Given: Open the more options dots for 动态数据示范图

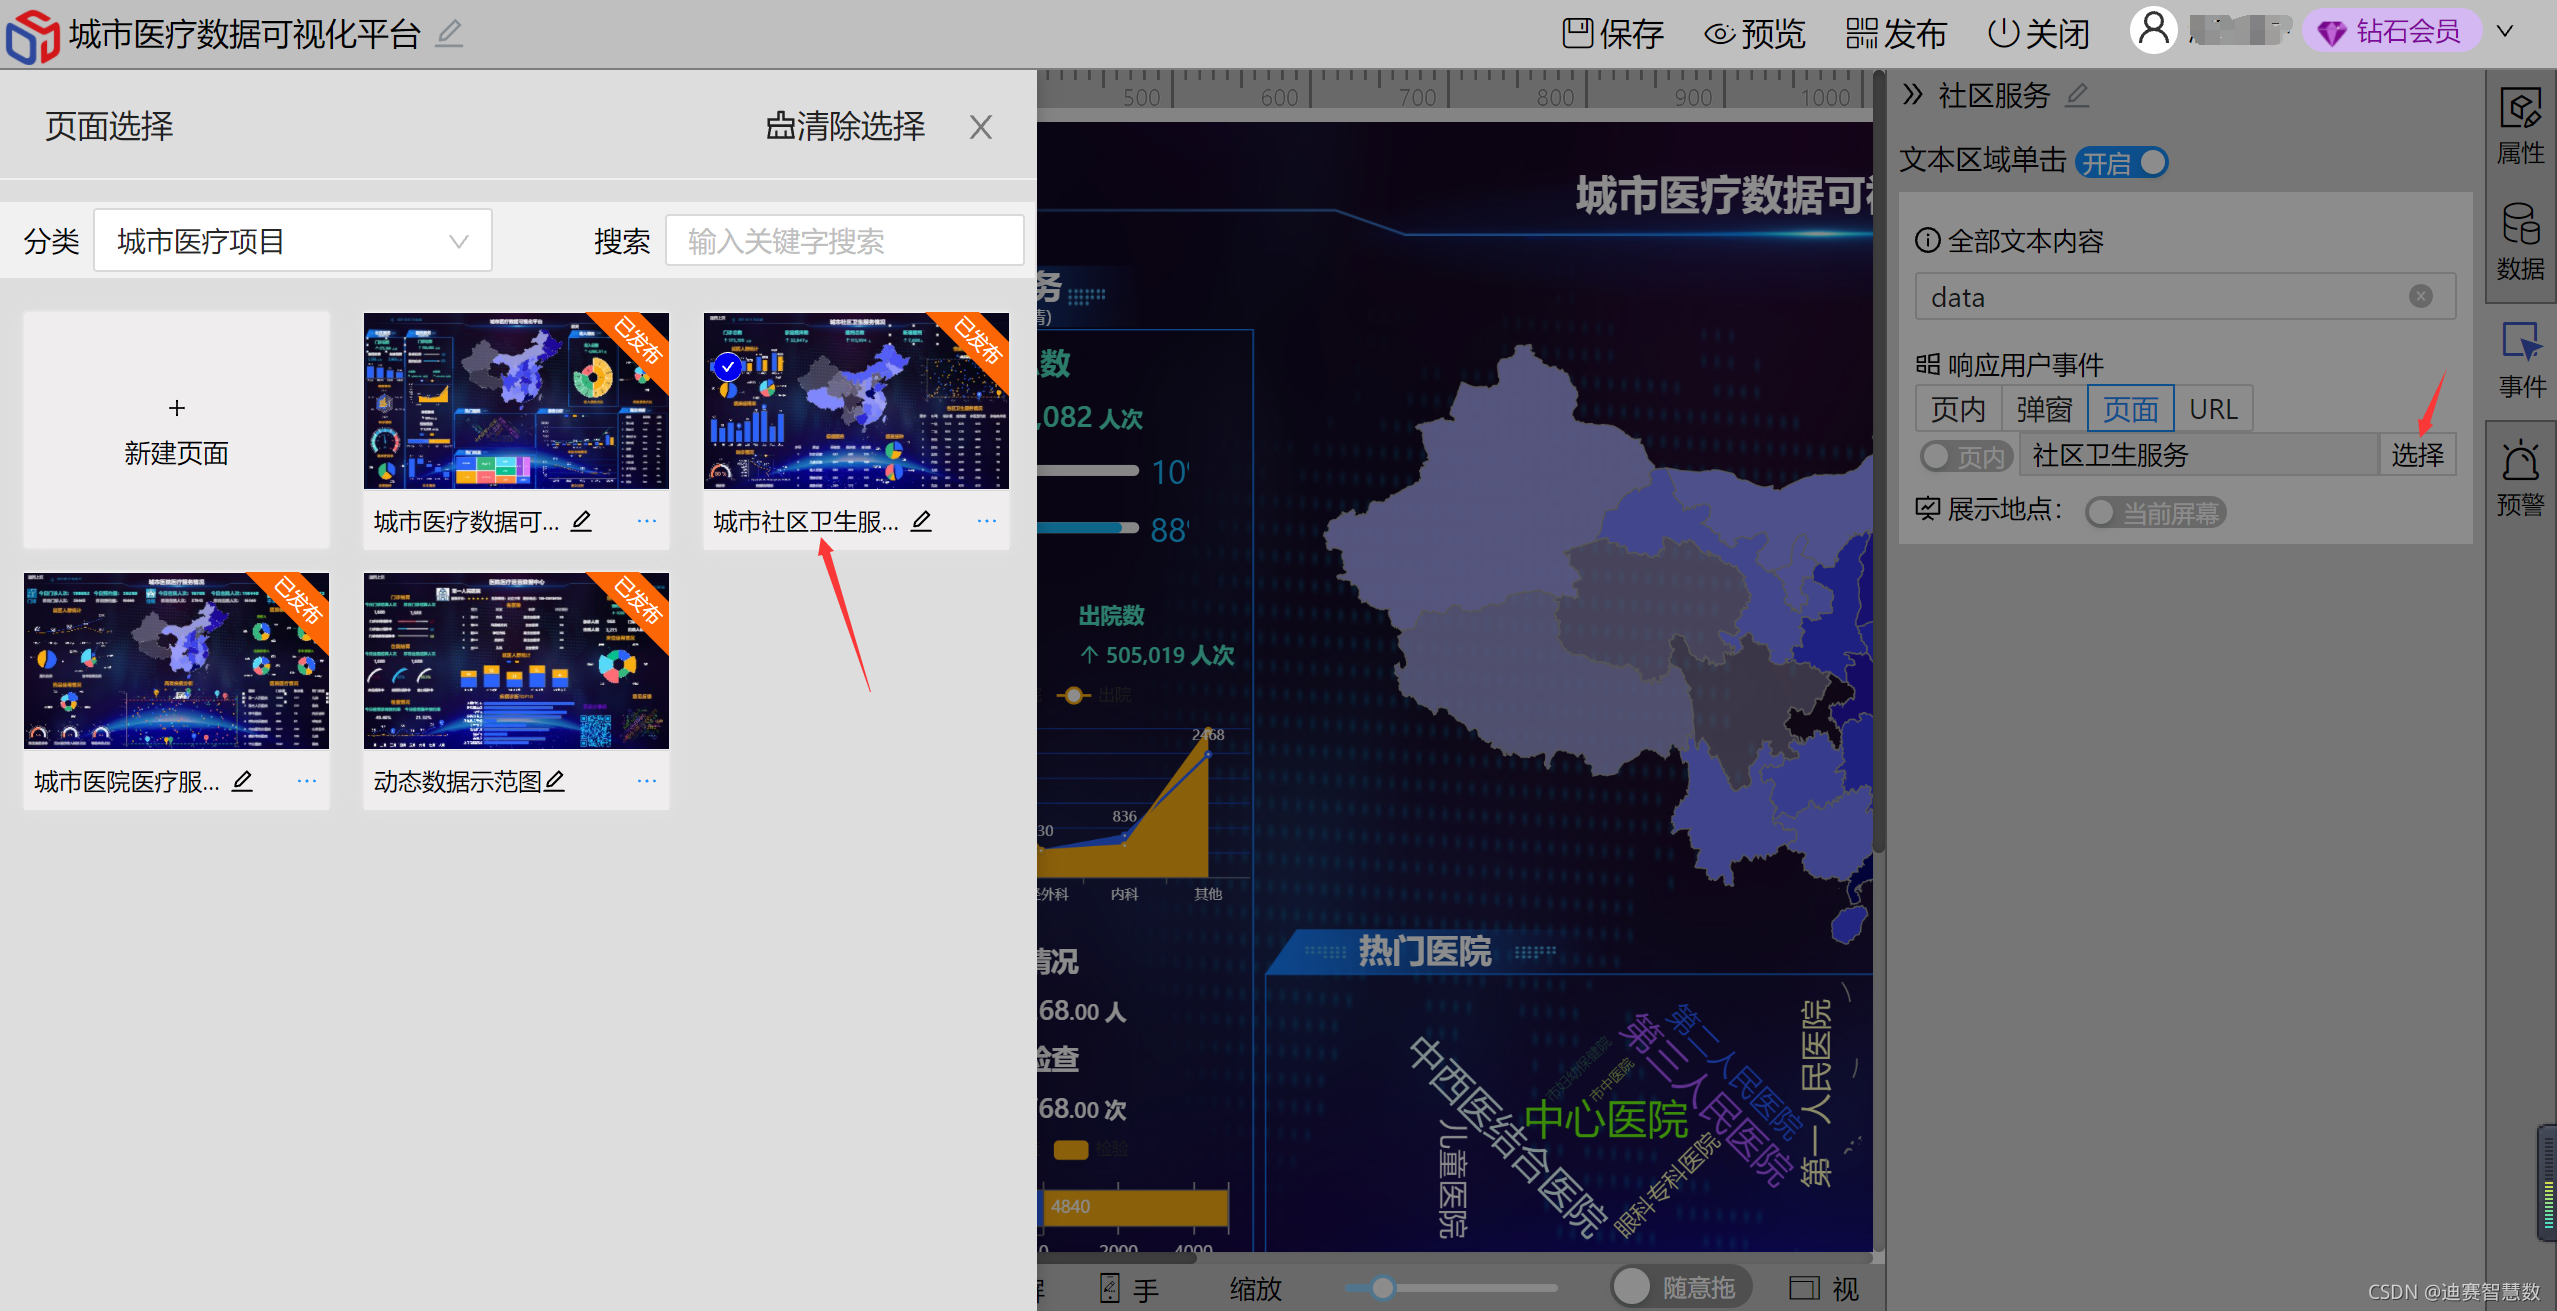Looking at the screenshot, I should (647, 781).
